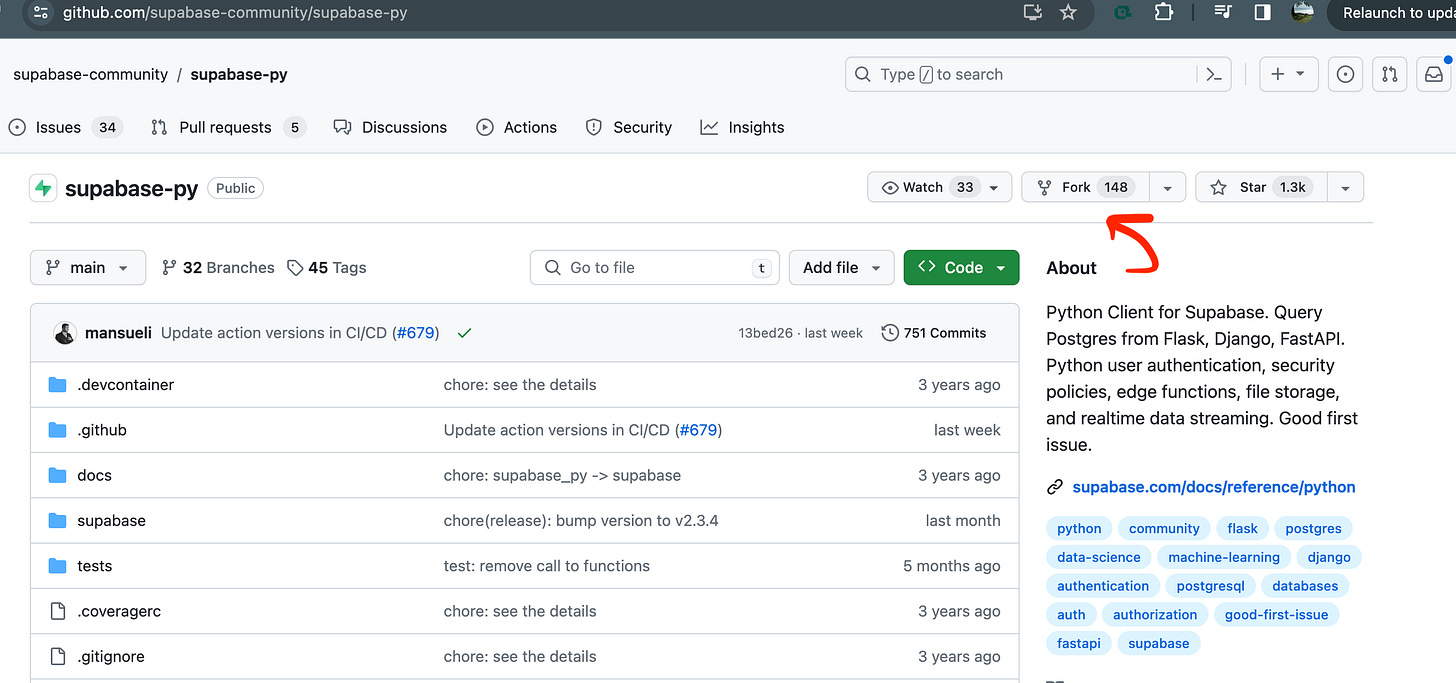Bookmark page with the star icon
The width and height of the screenshot is (1456, 683).
[1068, 13]
